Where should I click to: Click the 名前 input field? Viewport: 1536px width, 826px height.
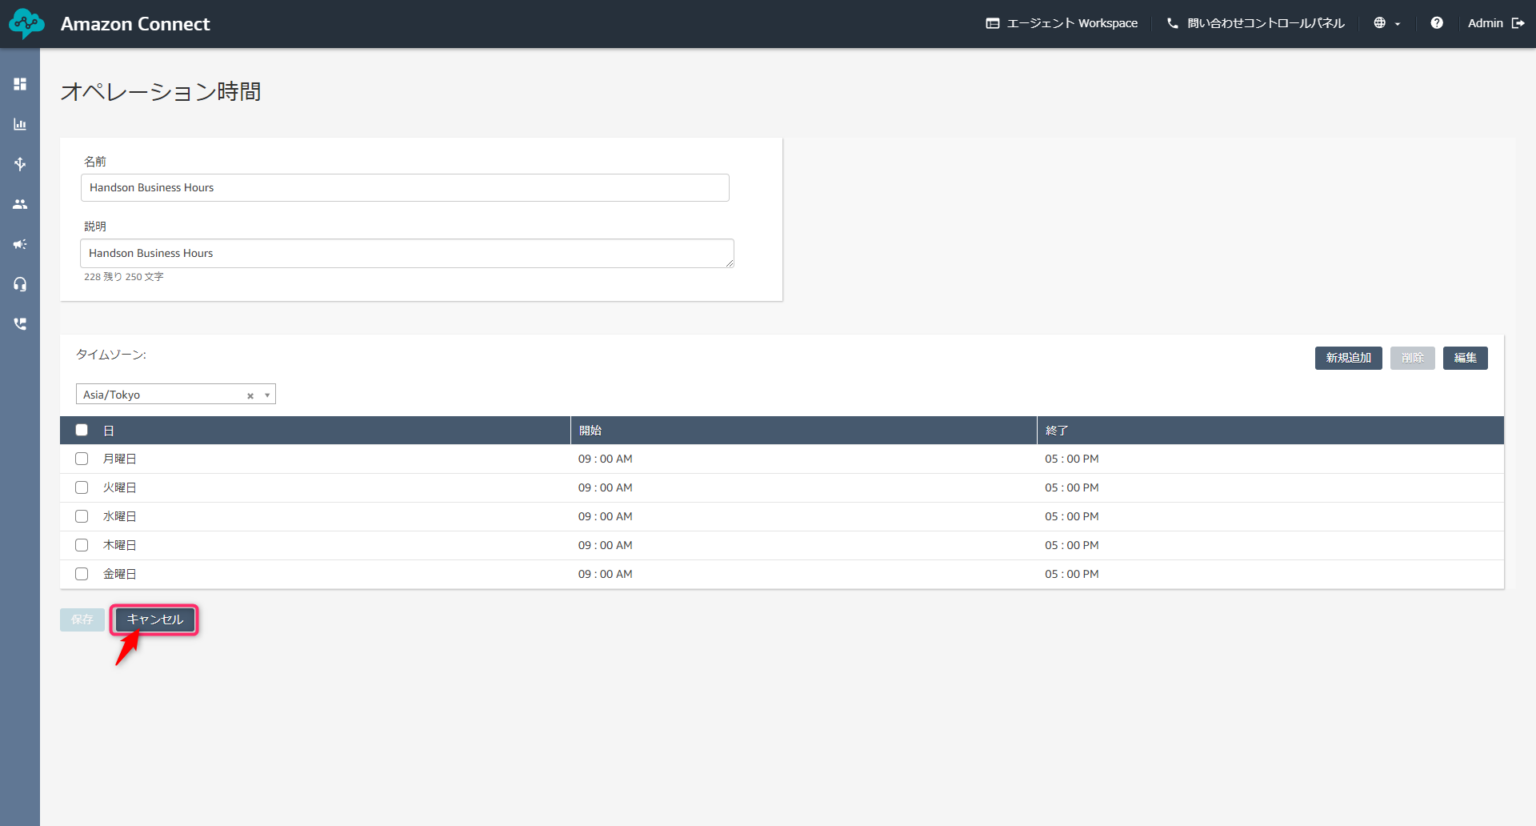405,188
